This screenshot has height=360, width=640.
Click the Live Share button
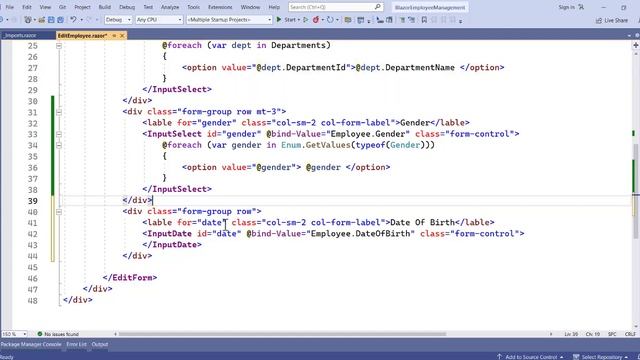[611, 20]
